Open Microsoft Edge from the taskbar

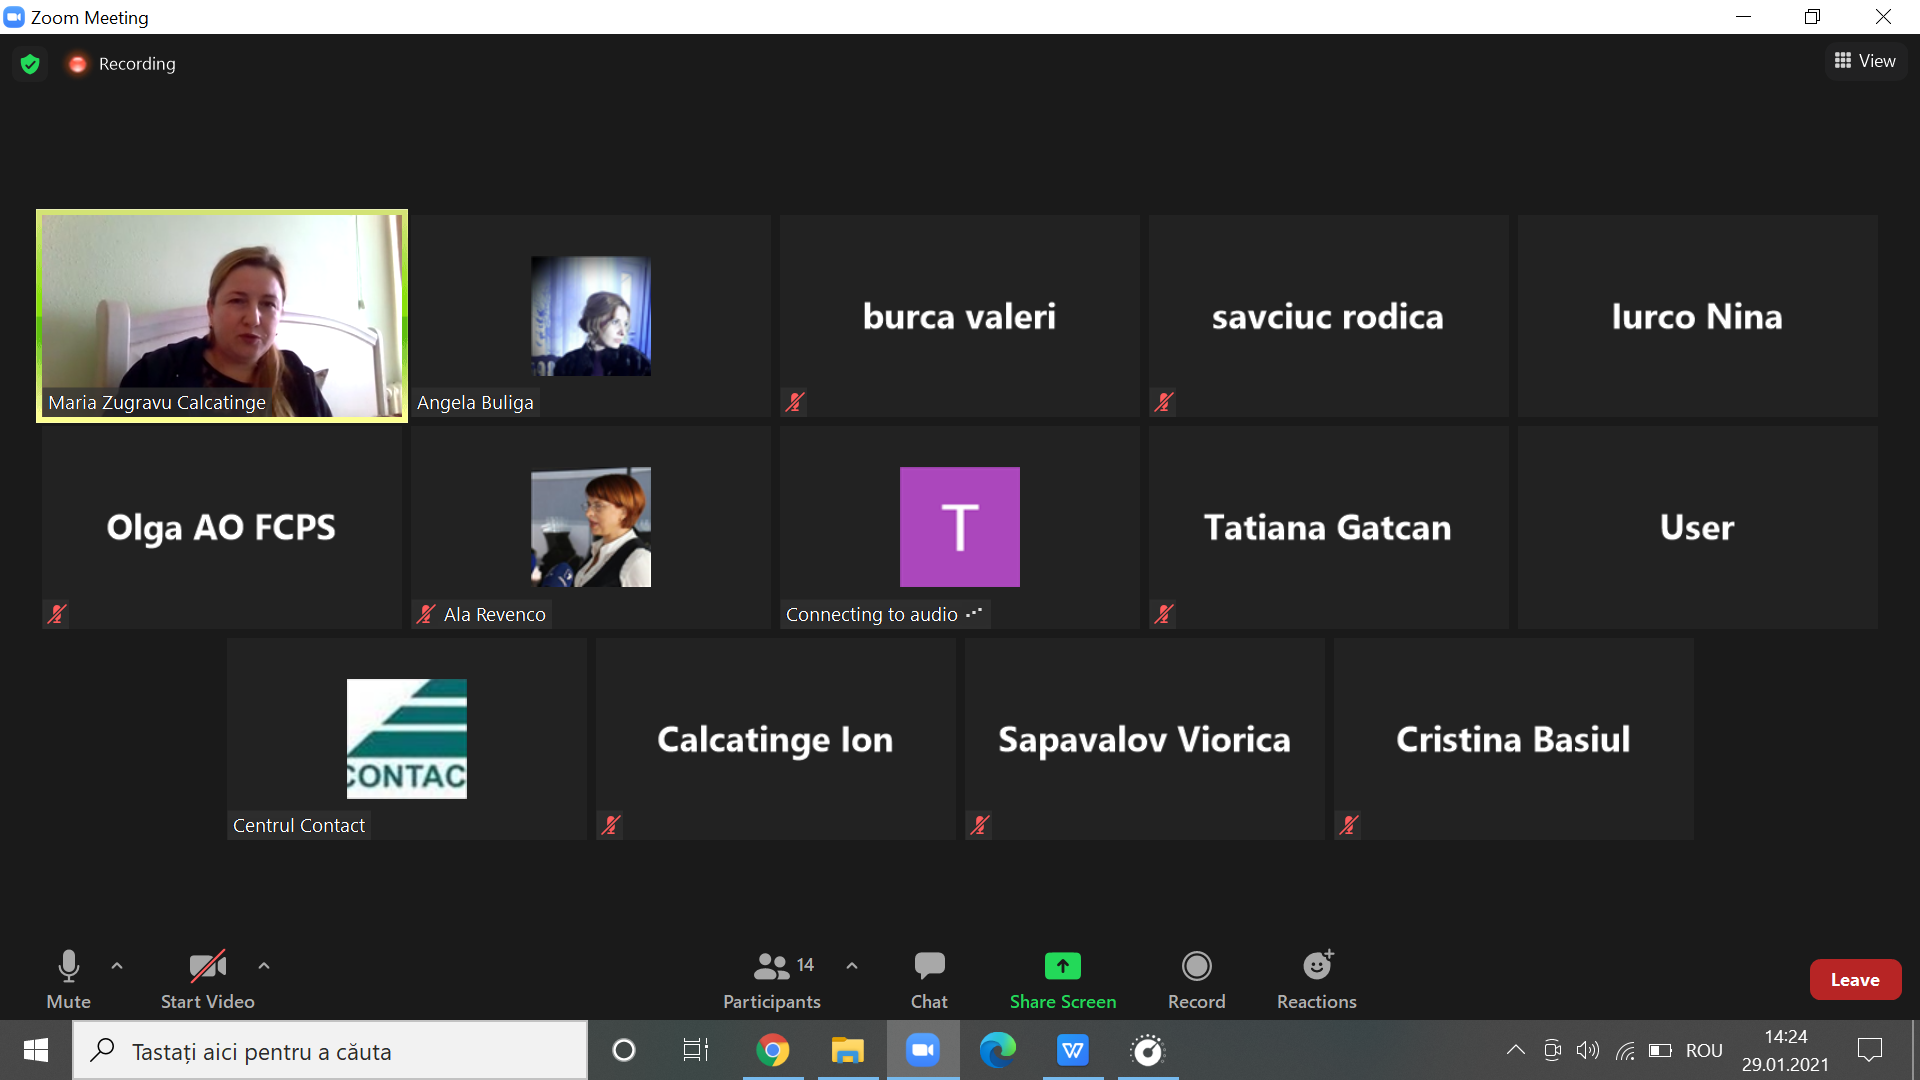click(997, 1050)
